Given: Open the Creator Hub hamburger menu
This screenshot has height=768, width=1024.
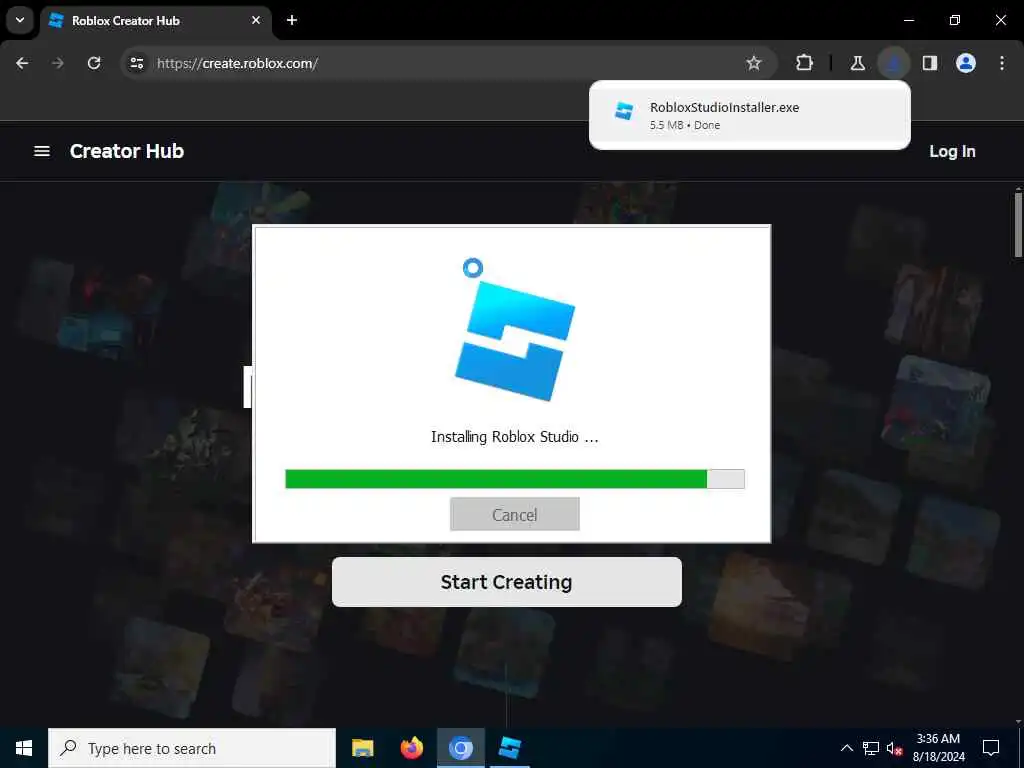Looking at the screenshot, I should [42, 151].
